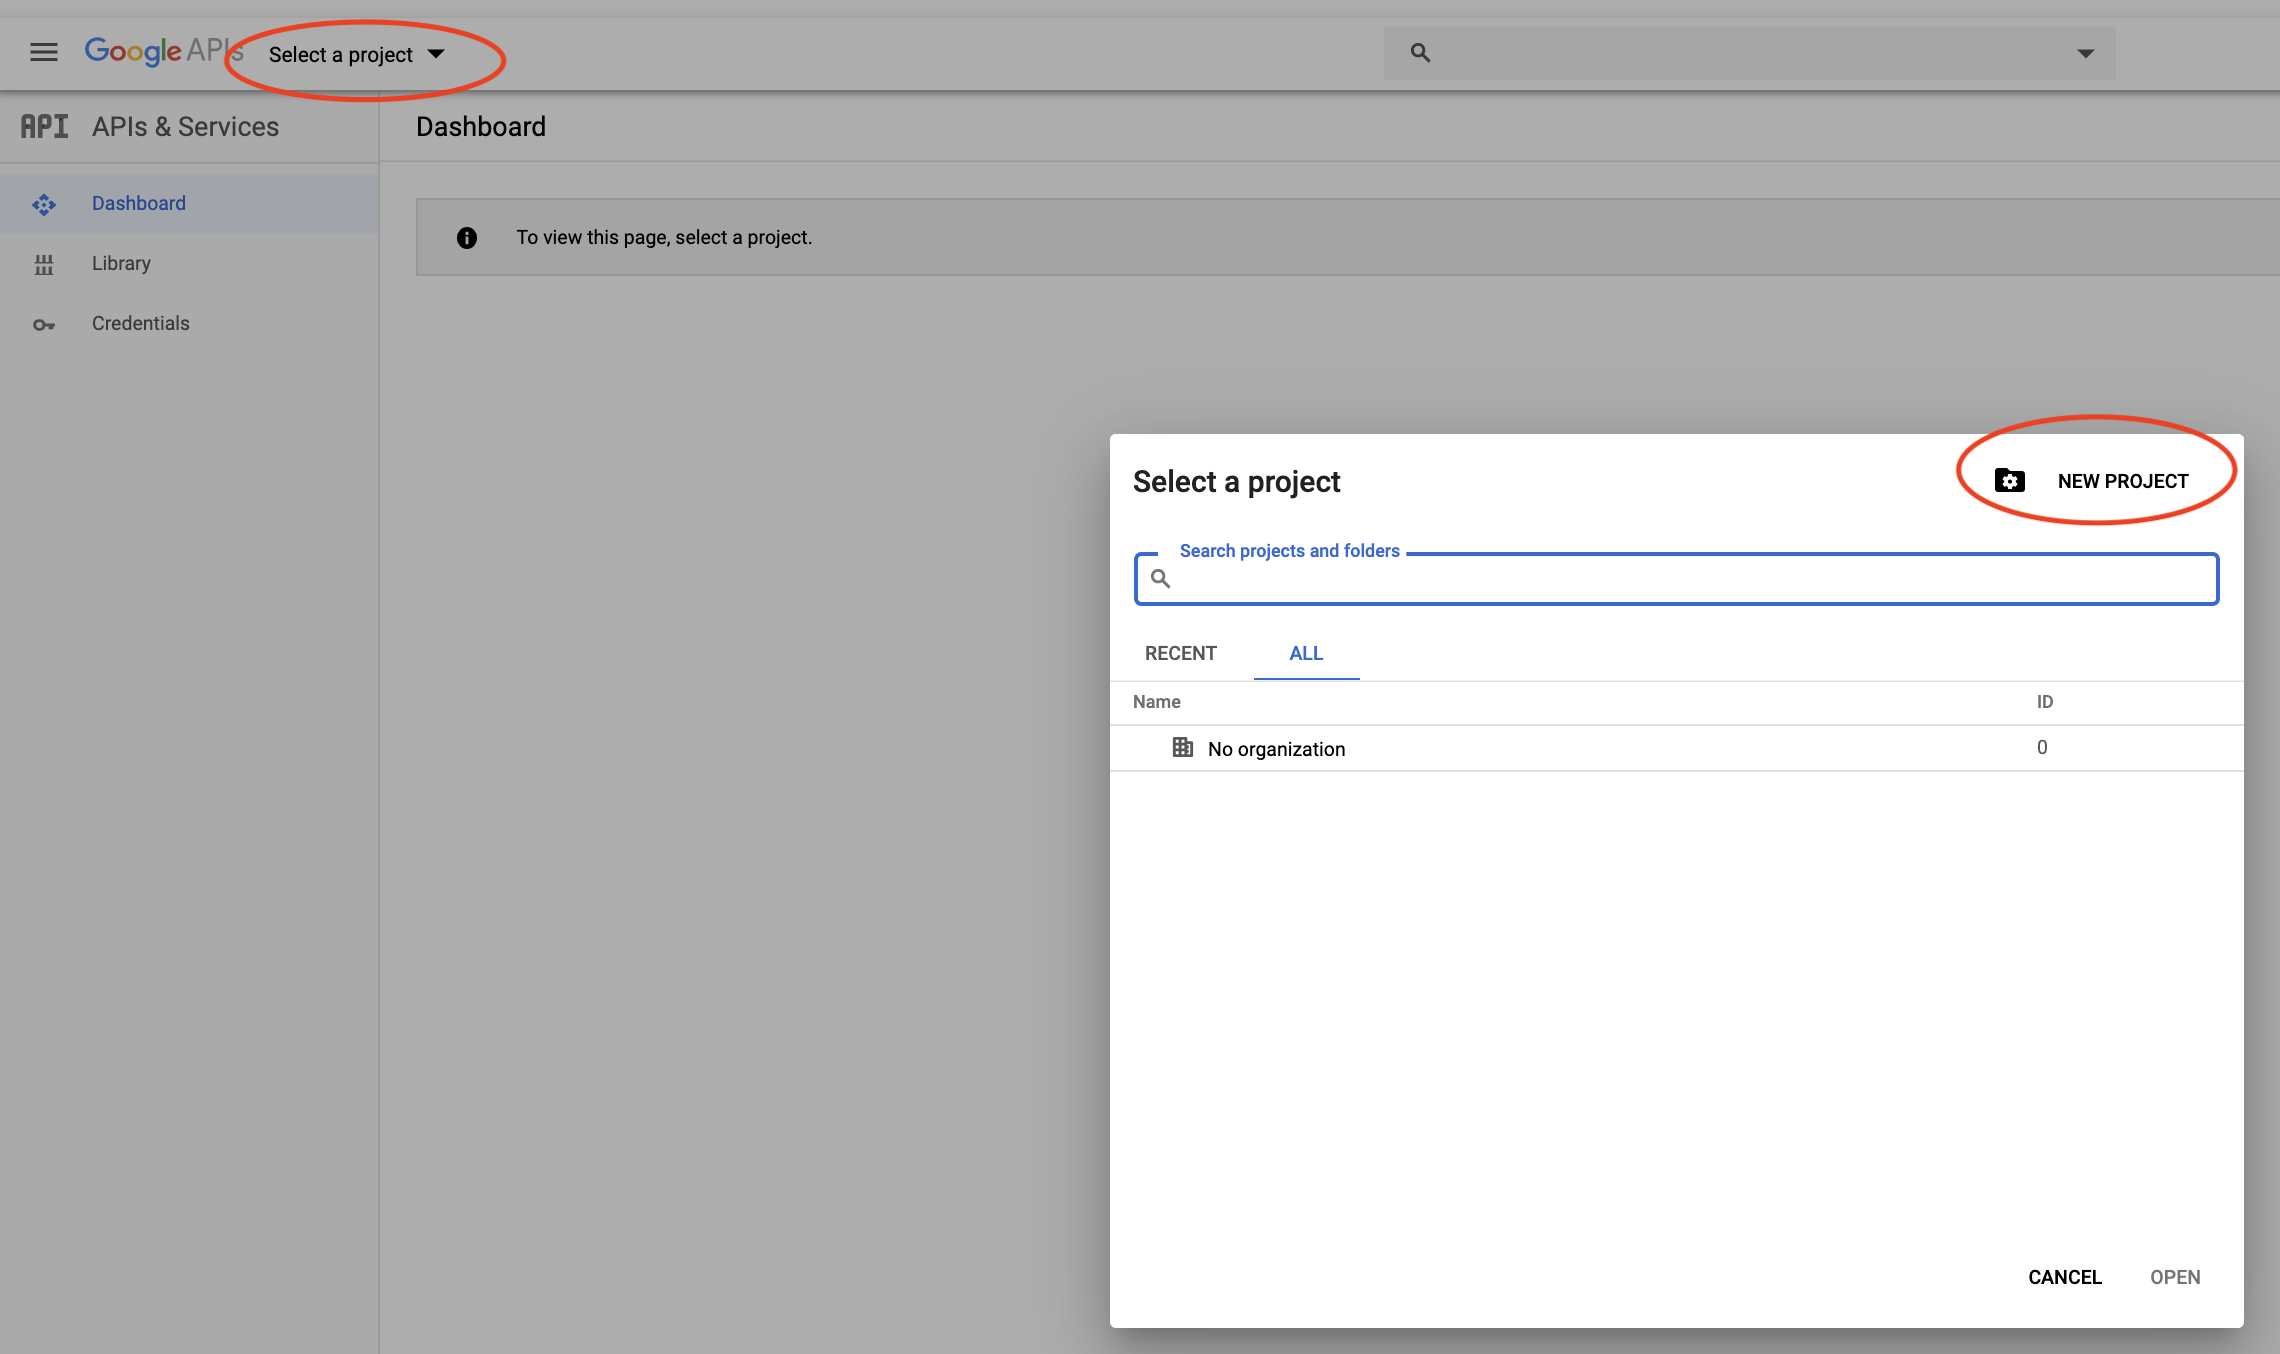Screen dimensions: 2280x1354
Task: Open Library from the sidebar
Action: [x=121, y=263]
